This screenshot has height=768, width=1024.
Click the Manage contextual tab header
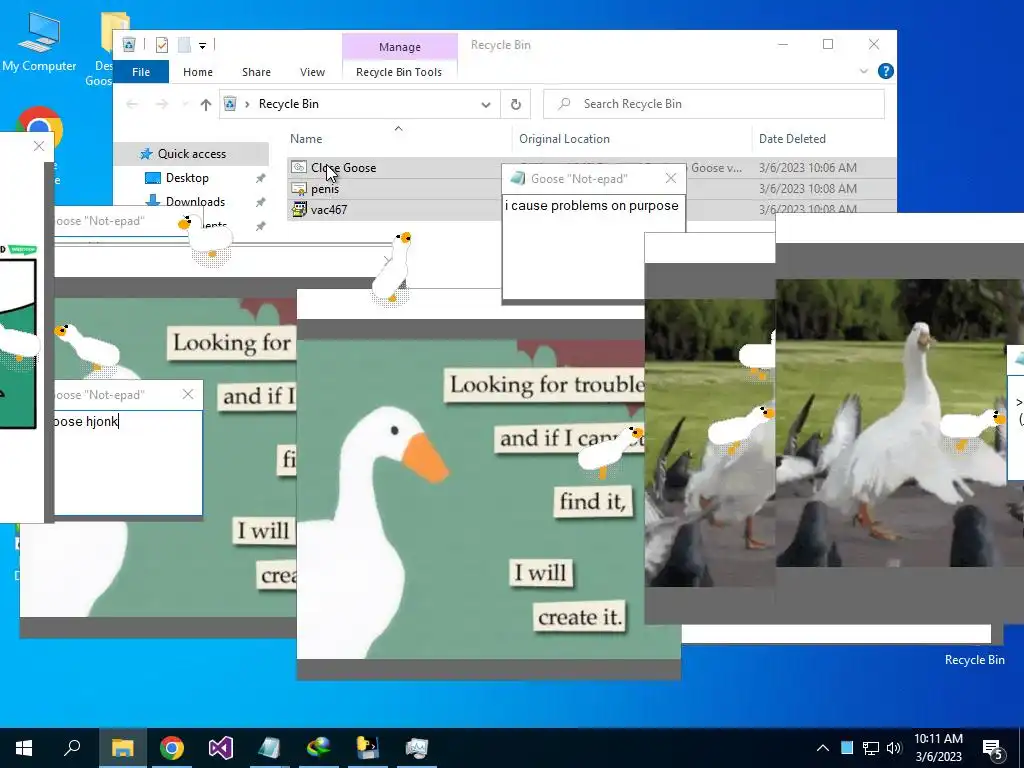400,47
